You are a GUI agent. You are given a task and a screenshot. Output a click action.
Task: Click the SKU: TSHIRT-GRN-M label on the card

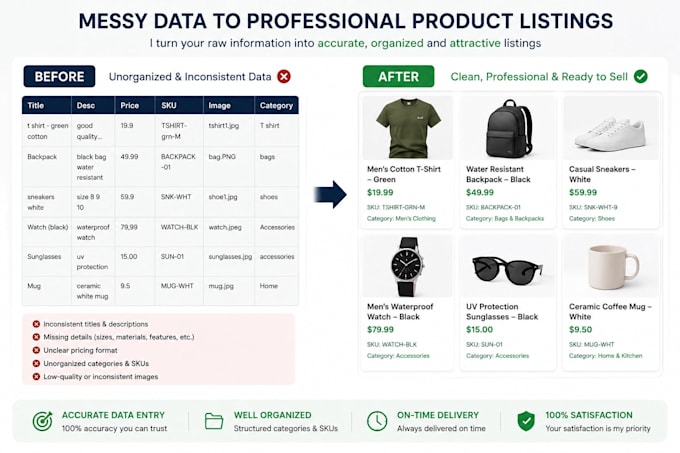coord(396,208)
